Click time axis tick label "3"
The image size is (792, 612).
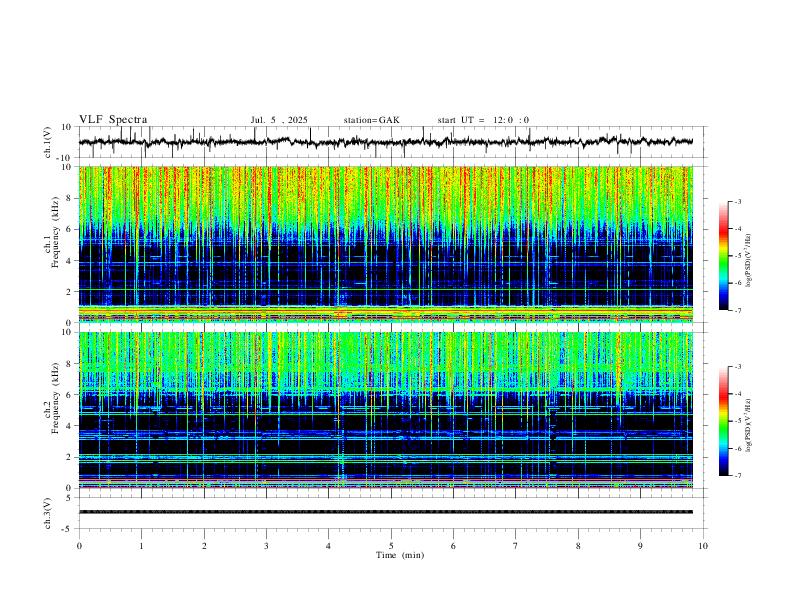click(266, 546)
